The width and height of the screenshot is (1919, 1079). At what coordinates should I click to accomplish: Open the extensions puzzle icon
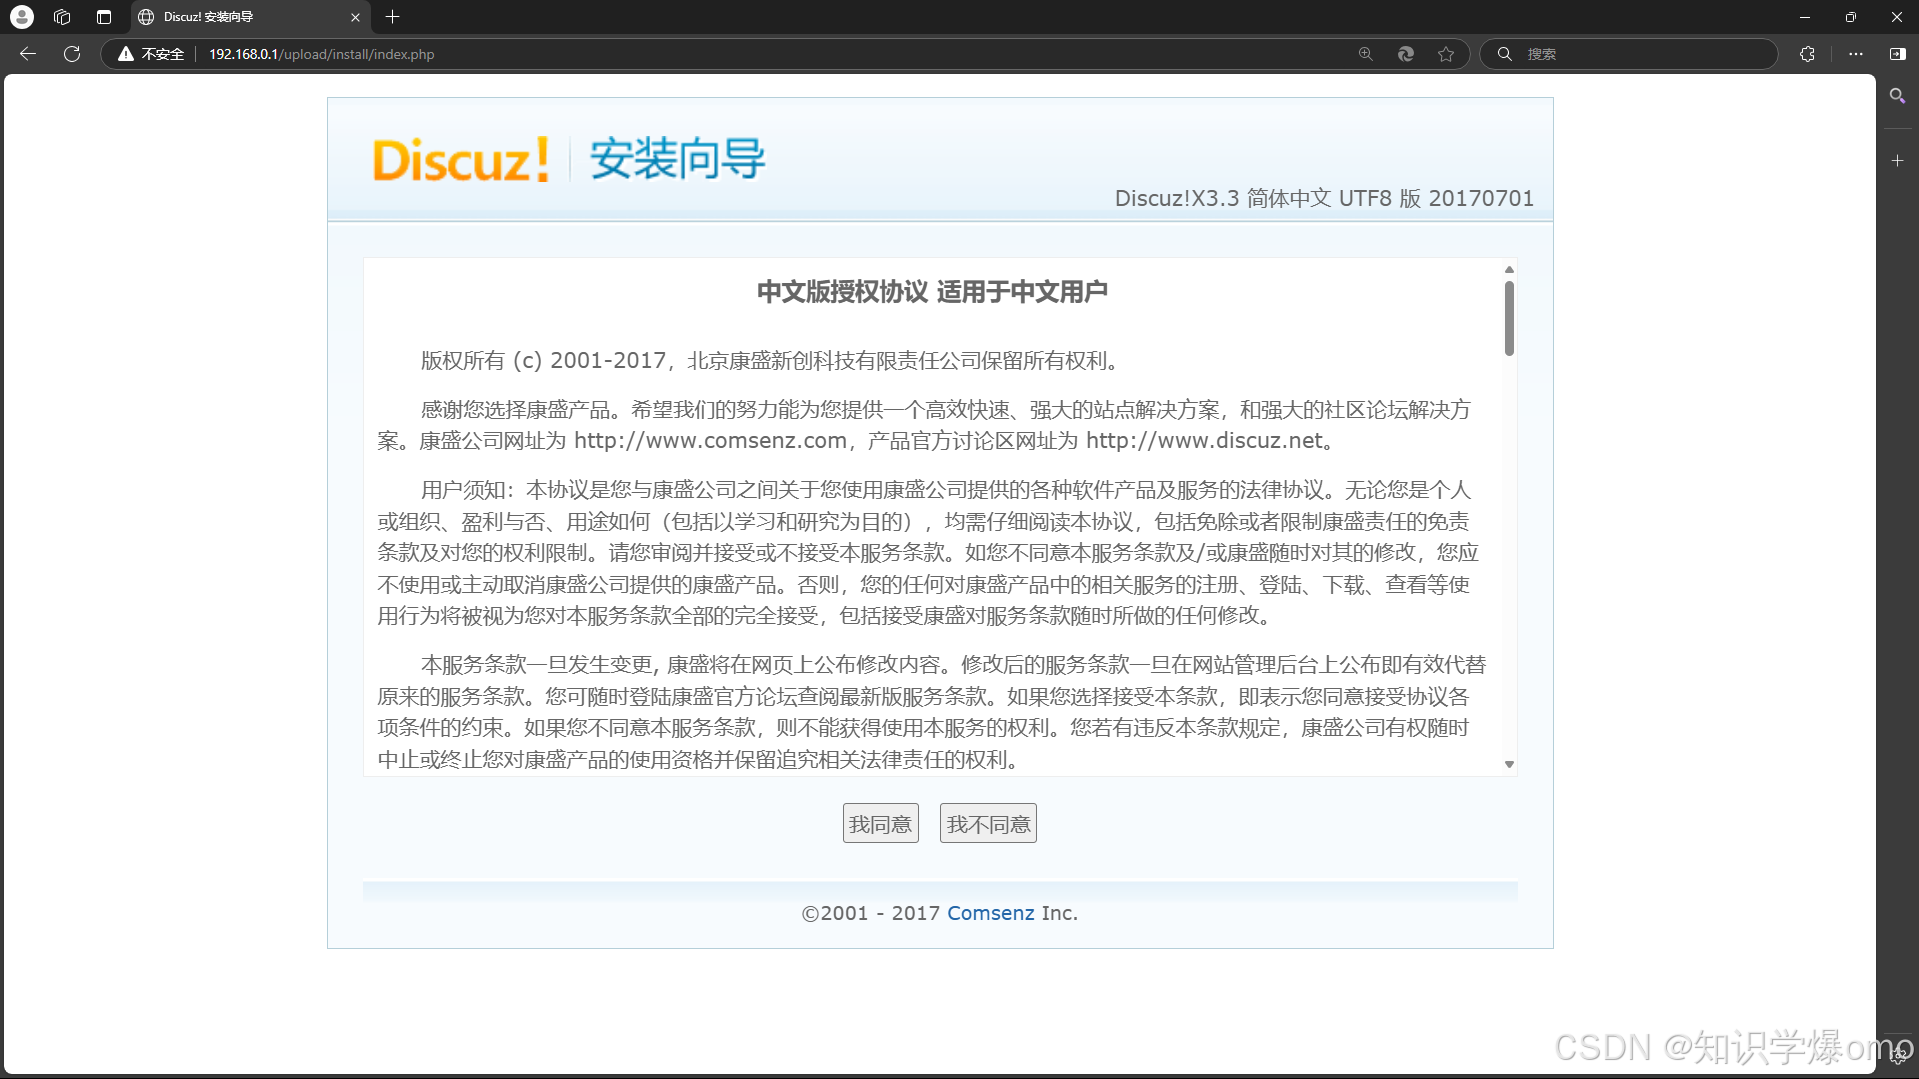point(1807,54)
